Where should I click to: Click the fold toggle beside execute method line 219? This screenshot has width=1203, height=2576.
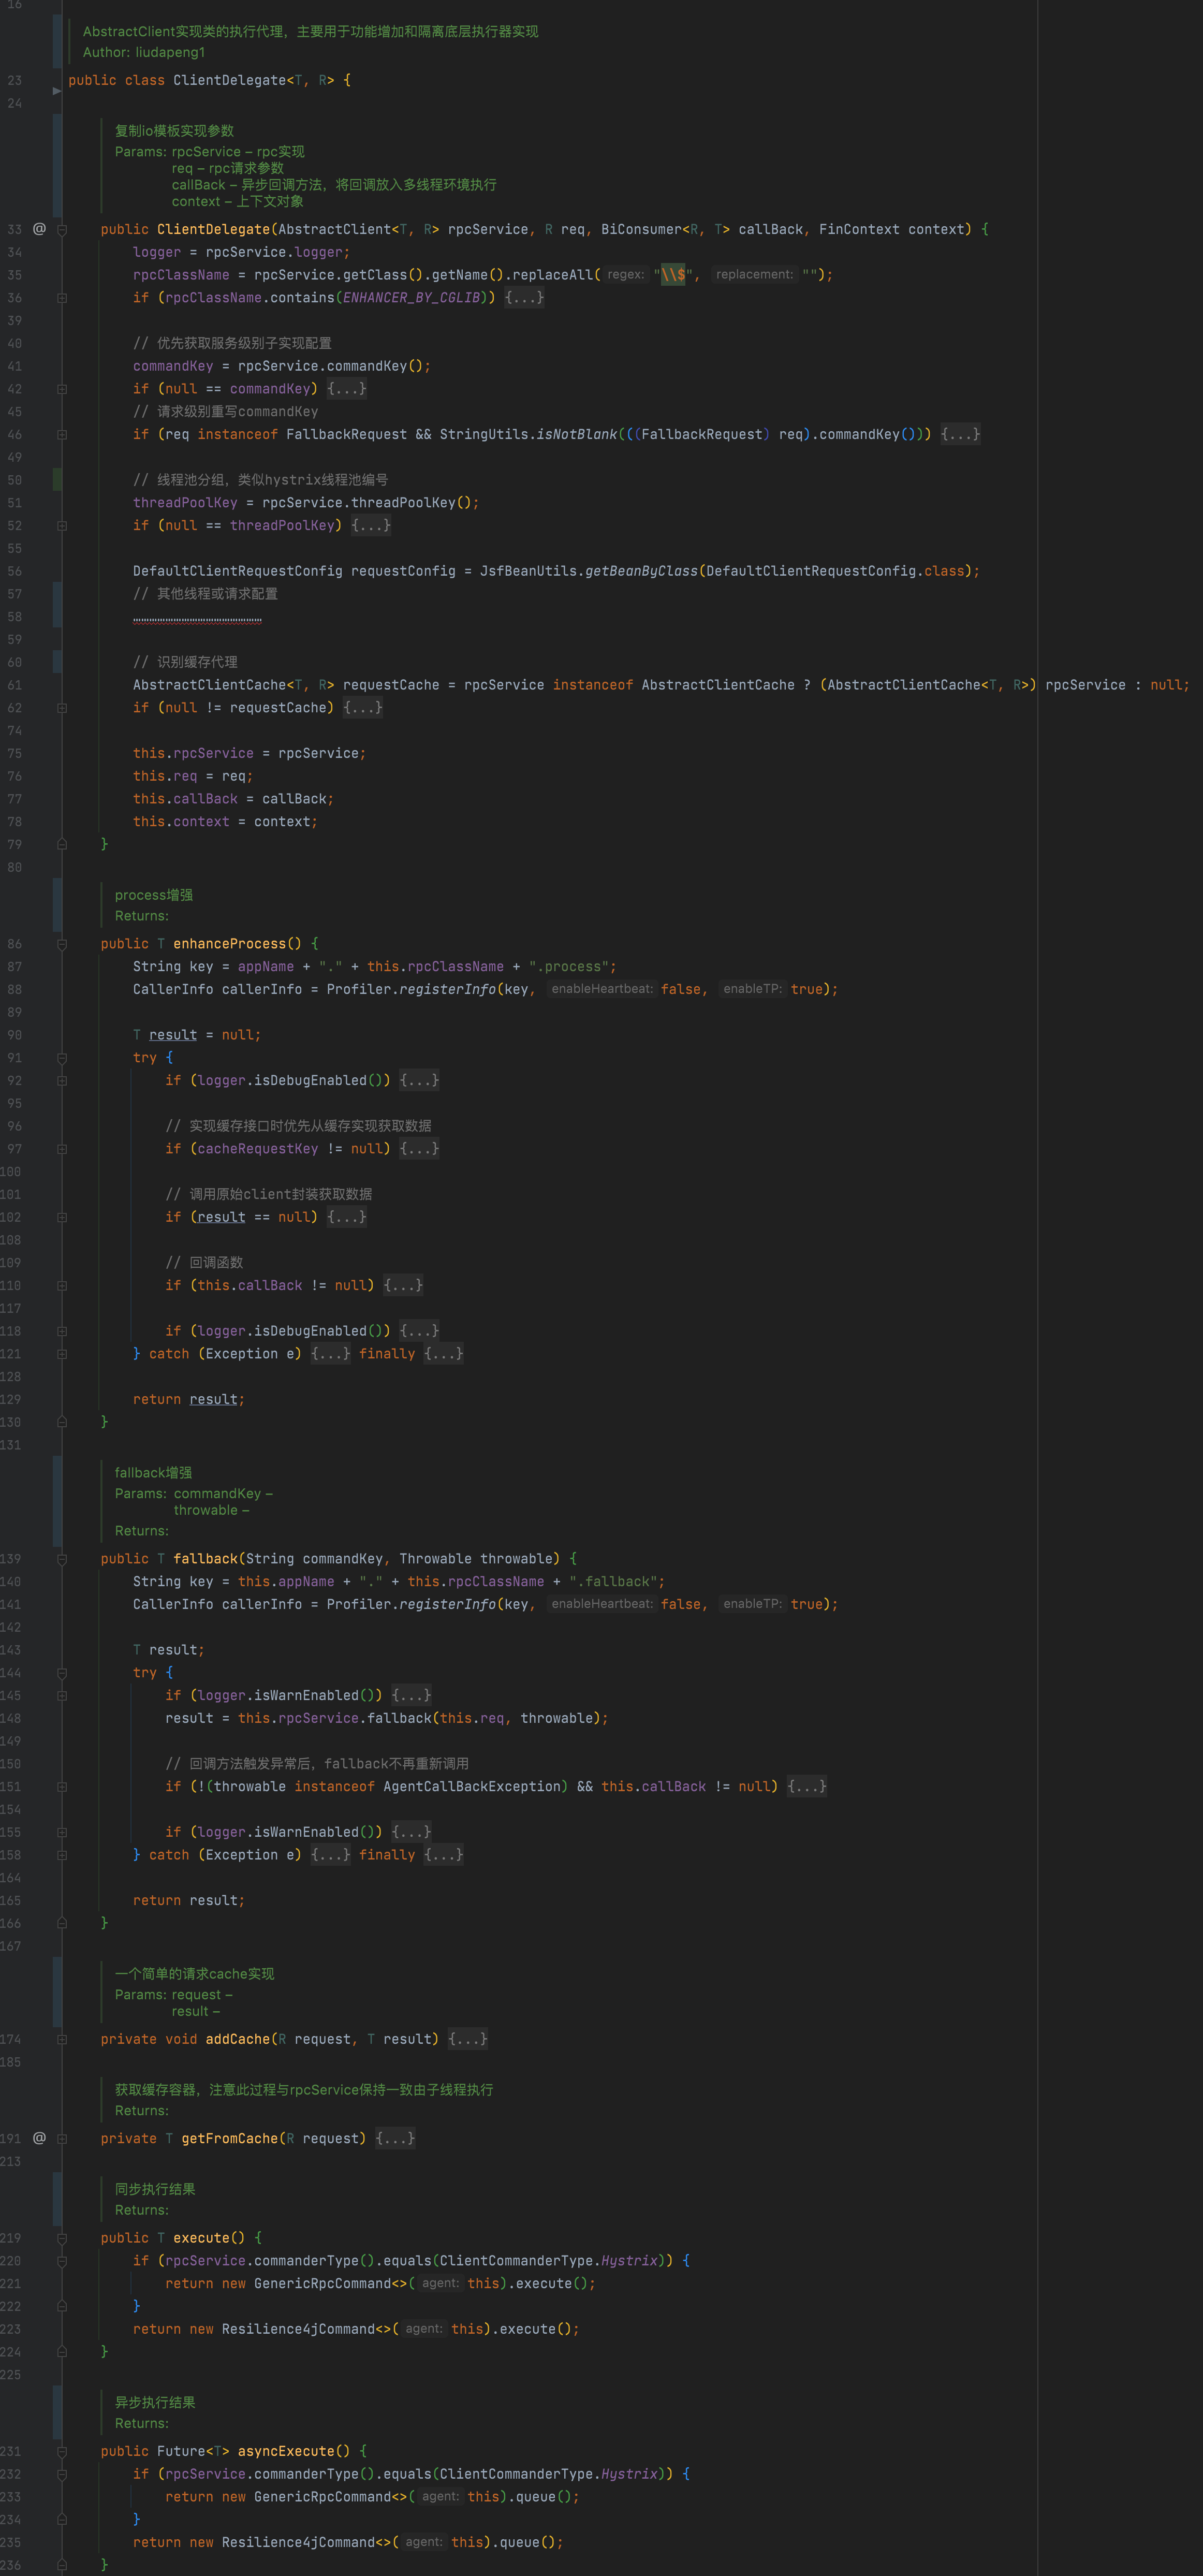pyautogui.click(x=62, y=2238)
